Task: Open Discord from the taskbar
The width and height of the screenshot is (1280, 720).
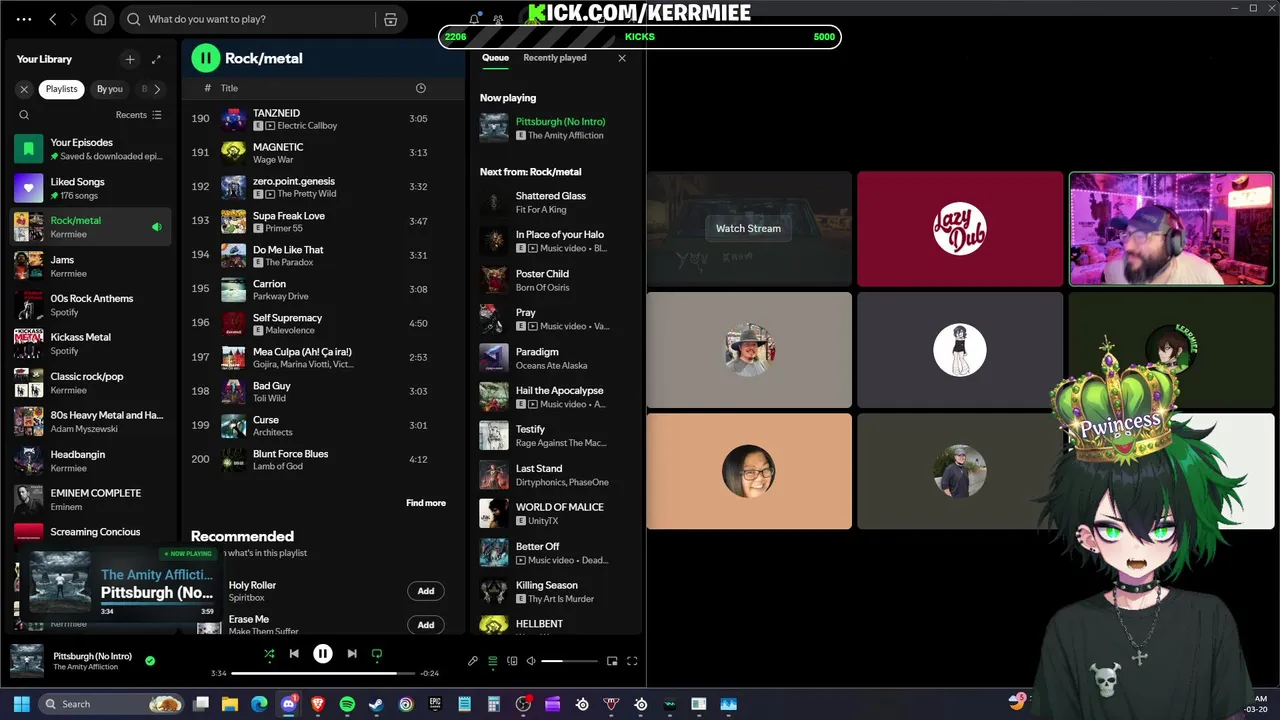Action: [289, 704]
